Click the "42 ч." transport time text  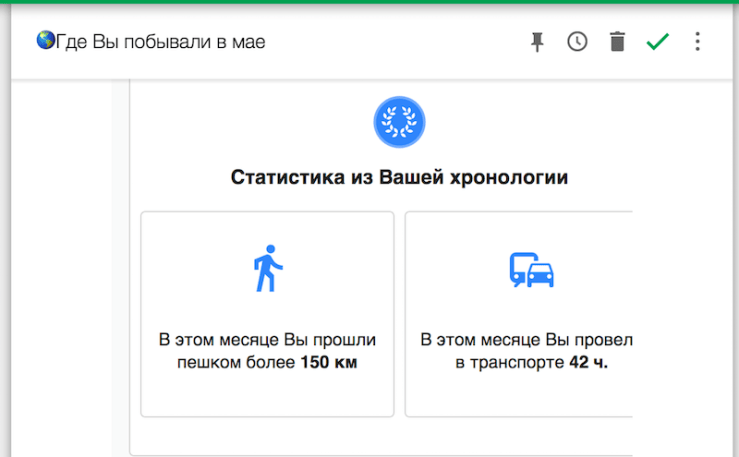click(x=588, y=362)
